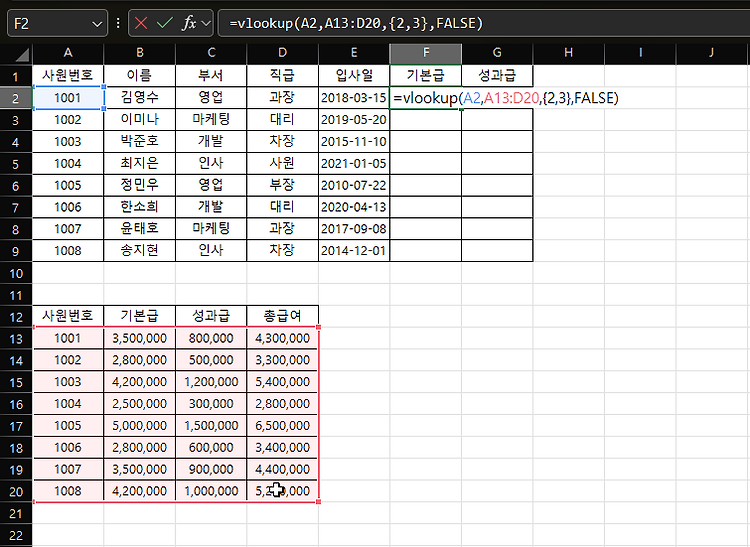Image resolution: width=750 pixels, height=547 pixels.
Task: Click the value 5,000,000
Action: tap(139, 426)
